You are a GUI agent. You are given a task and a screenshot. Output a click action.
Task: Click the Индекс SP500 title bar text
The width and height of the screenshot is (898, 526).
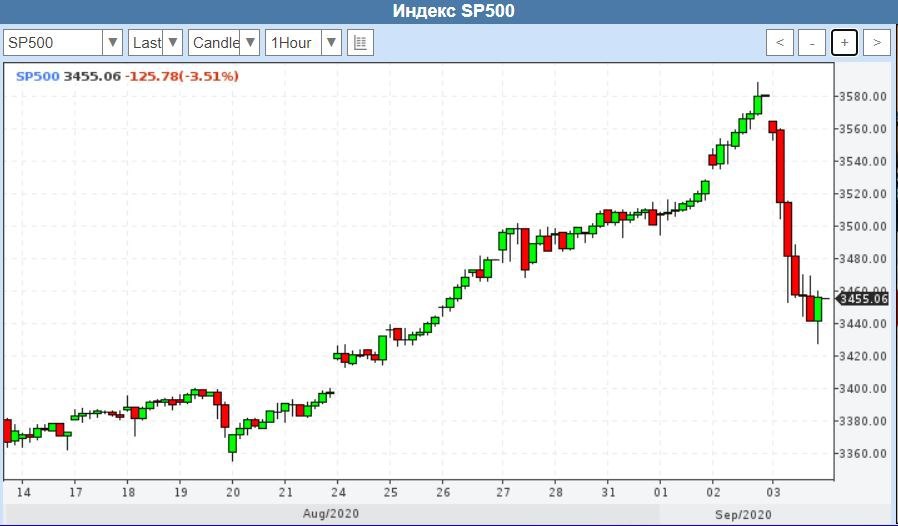point(454,11)
